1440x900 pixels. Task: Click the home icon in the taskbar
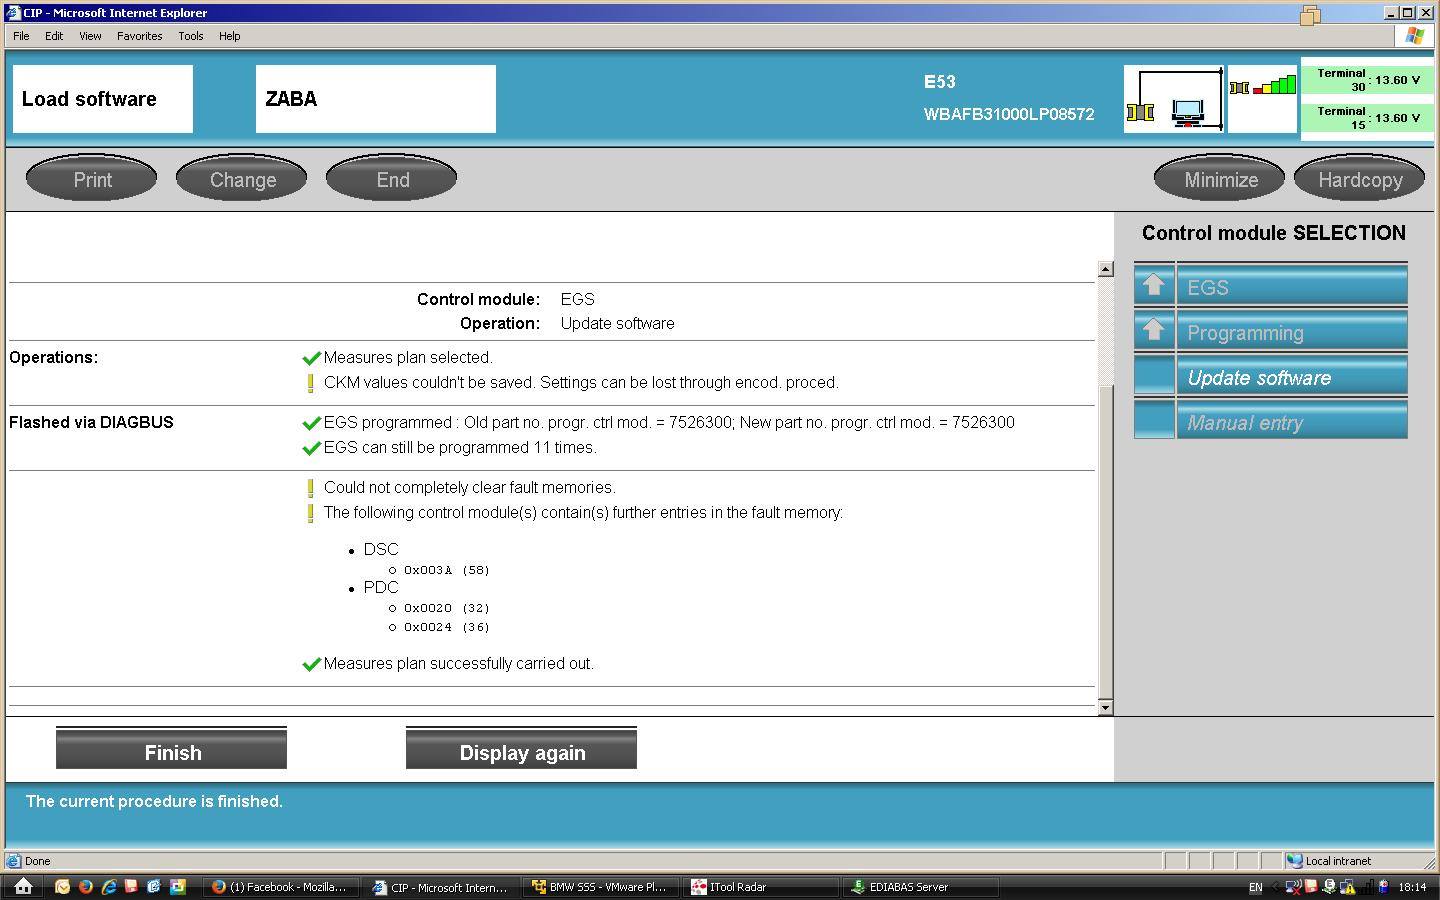pos(23,886)
